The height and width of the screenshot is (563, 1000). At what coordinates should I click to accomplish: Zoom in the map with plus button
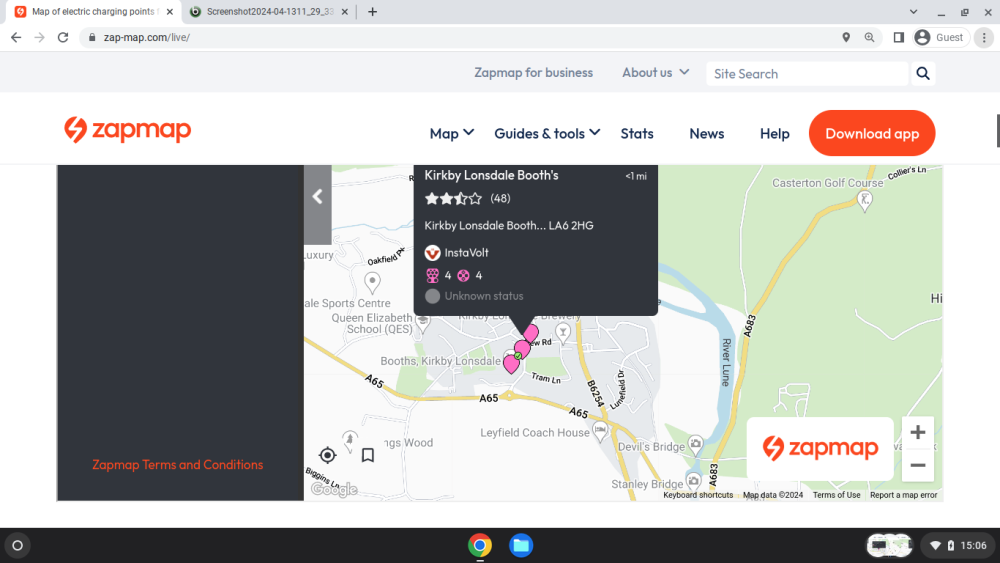coord(918,432)
